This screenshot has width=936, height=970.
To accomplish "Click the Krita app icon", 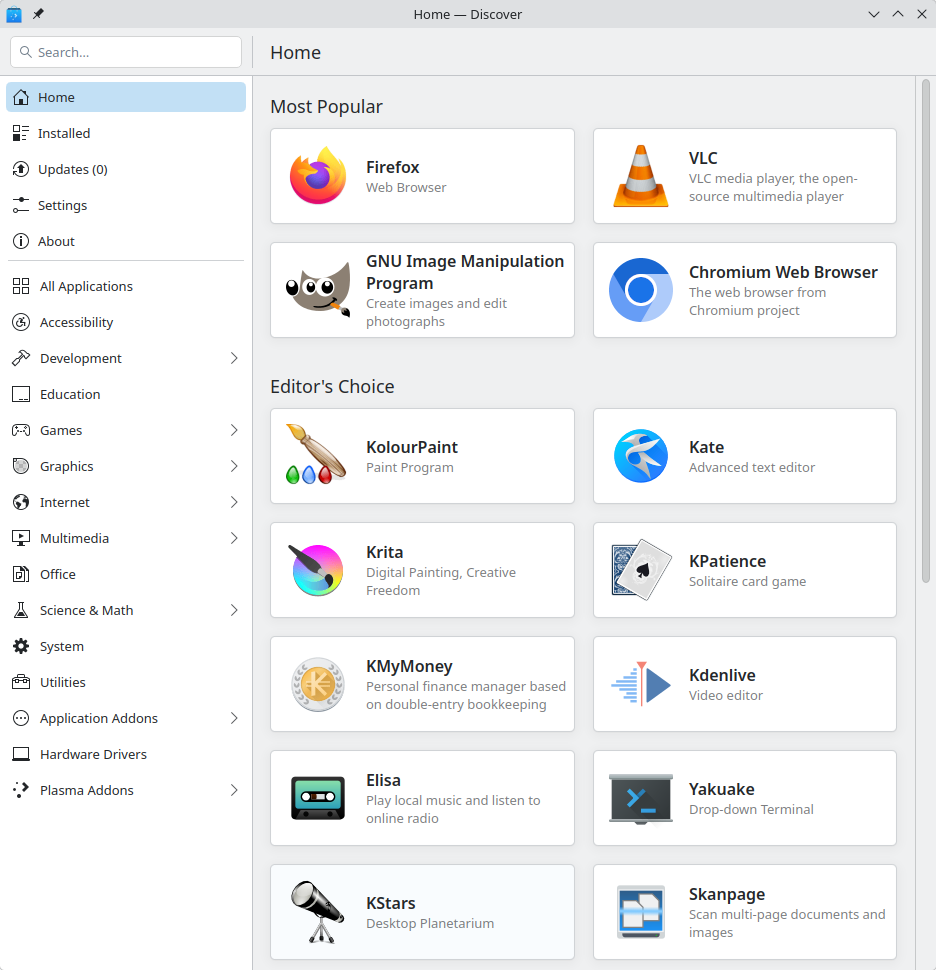I will 318,570.
